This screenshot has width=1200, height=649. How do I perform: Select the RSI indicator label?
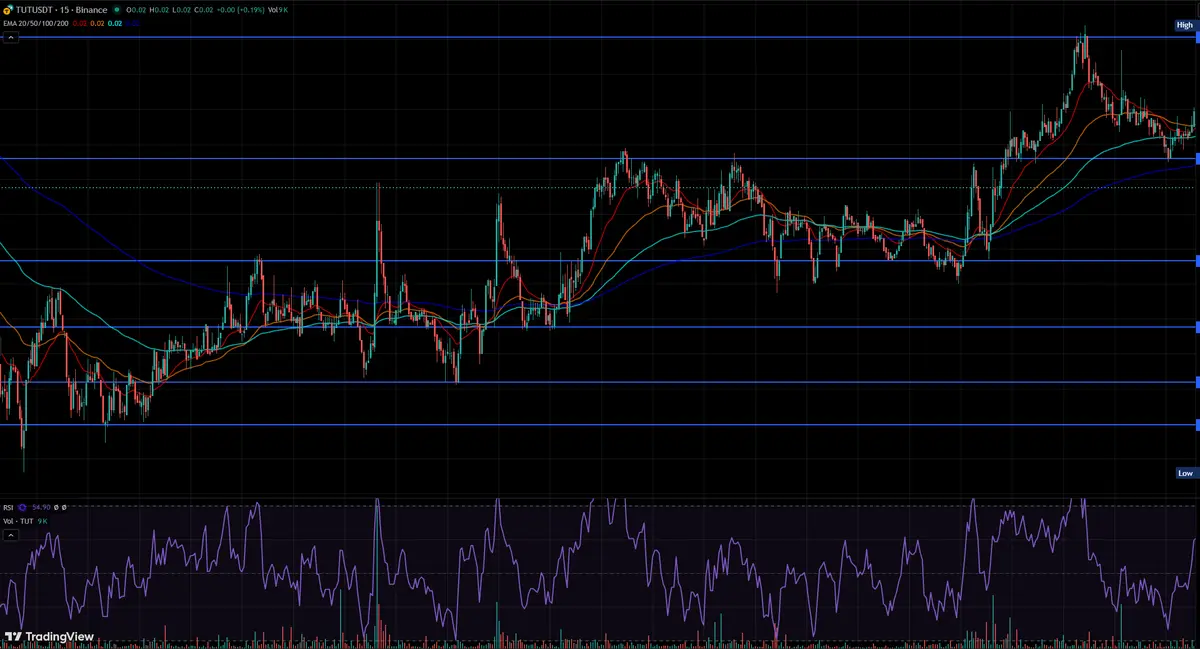click(x=8, y=507)
